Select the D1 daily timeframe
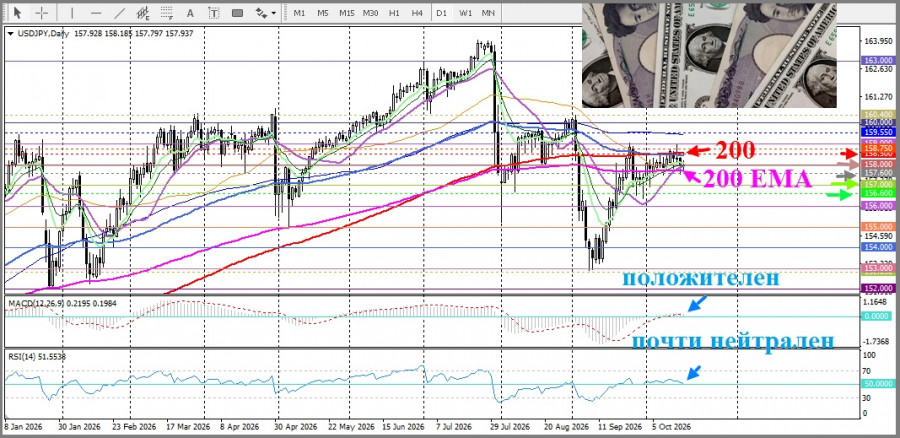The width and height of the screenshot is (900, 438). 441,12
